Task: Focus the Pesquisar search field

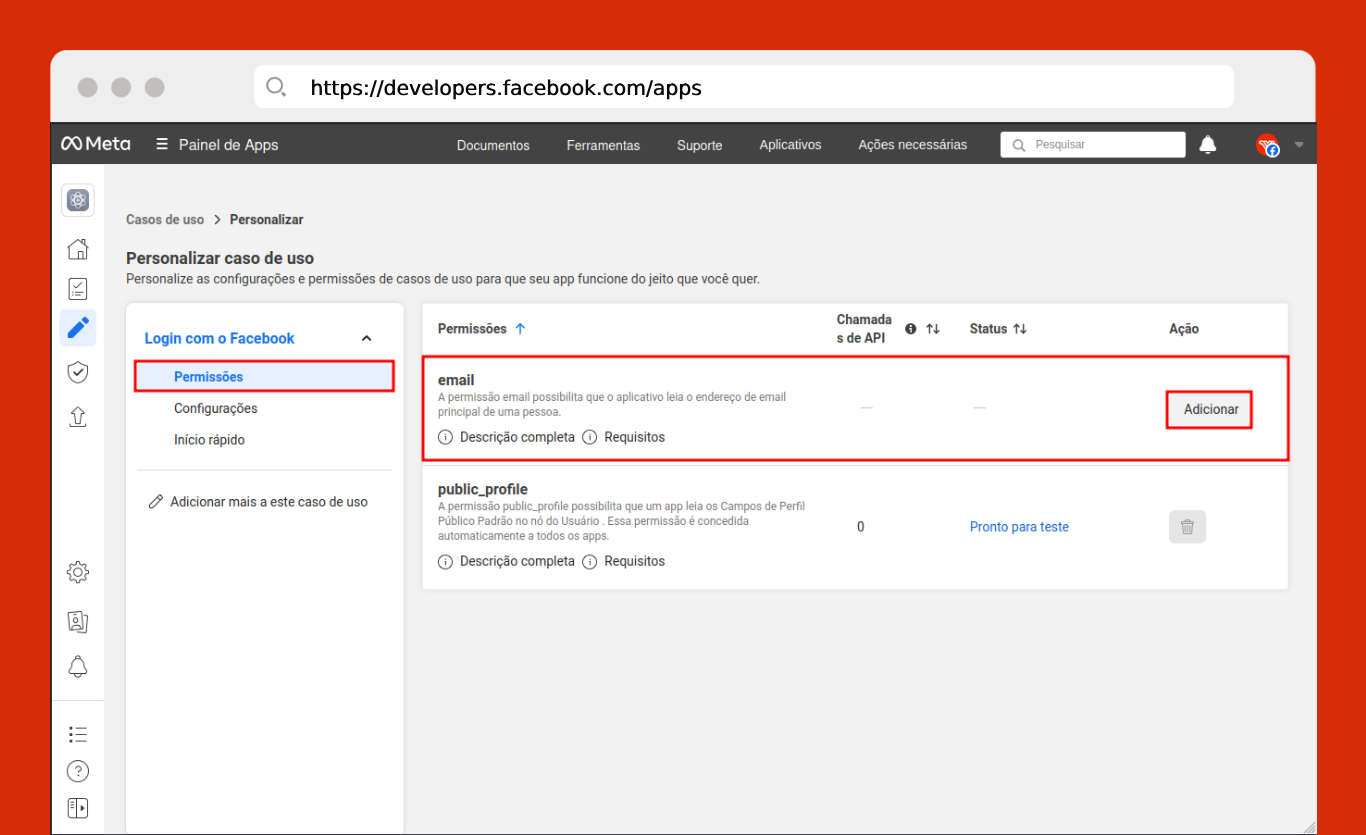Action: [1093, 145]
